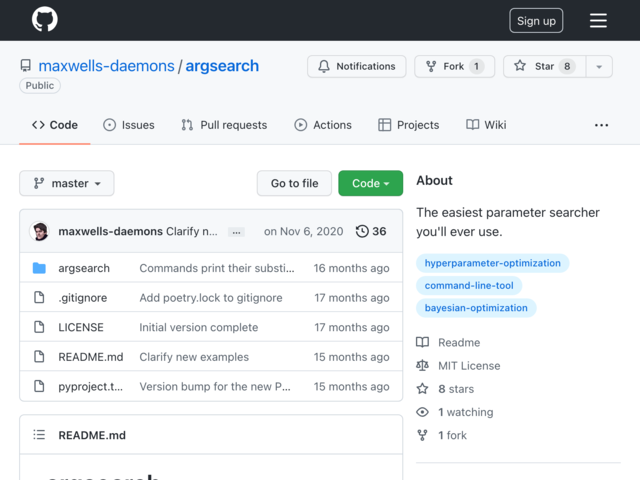View the 36 commits history
640x480 pixels.
point(371,231)
